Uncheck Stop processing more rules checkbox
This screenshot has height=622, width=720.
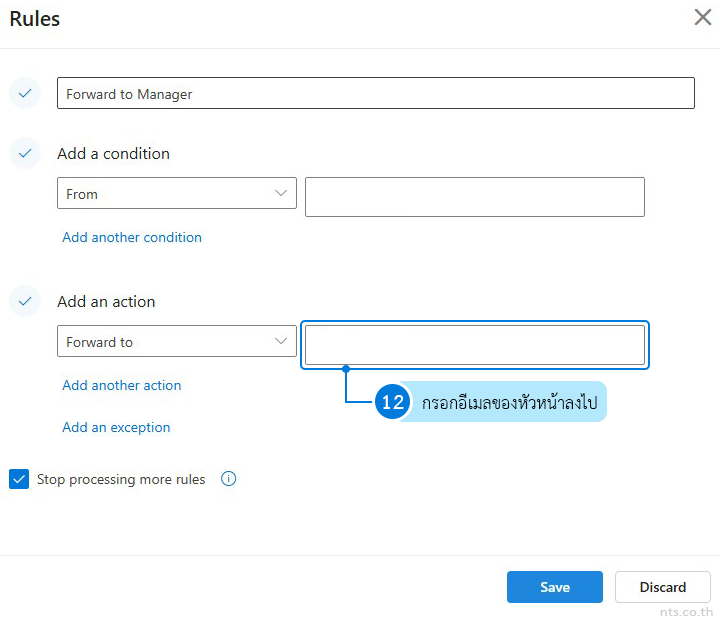click(19, 479)
